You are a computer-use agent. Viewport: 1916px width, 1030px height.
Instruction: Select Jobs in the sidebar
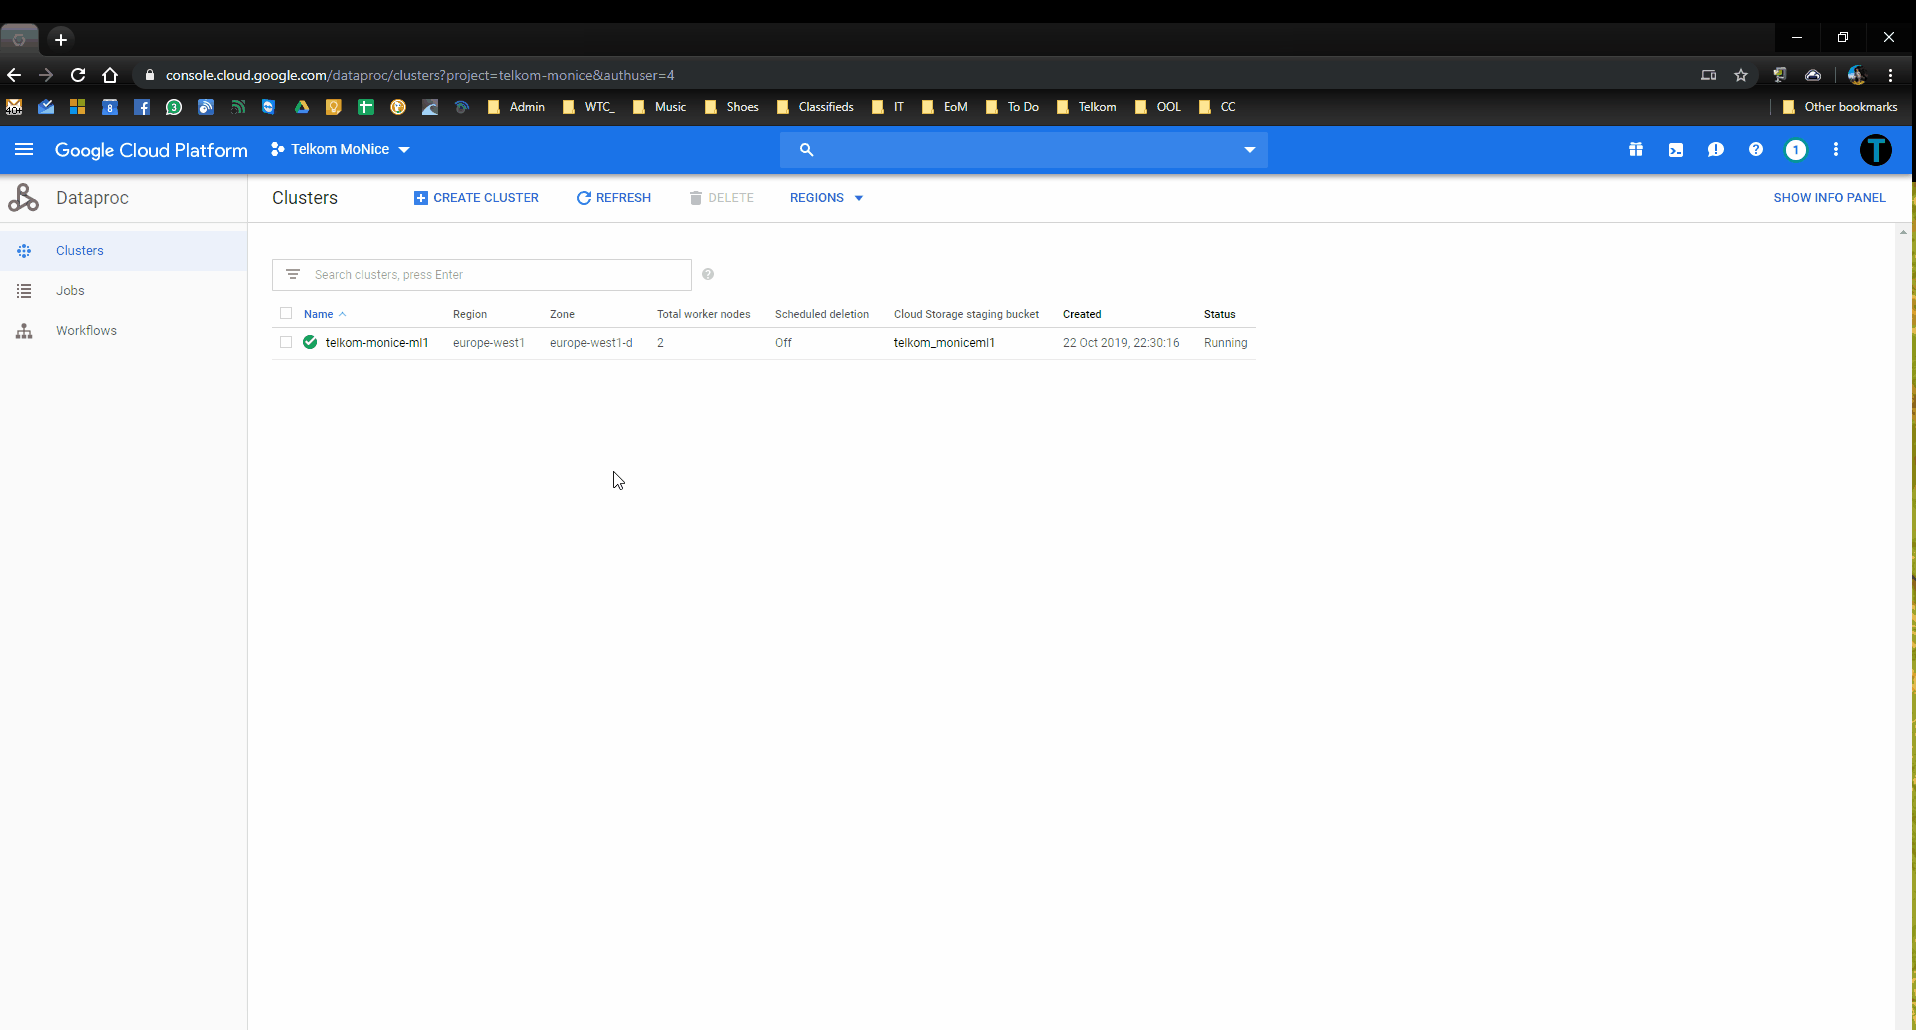point(123,291)
